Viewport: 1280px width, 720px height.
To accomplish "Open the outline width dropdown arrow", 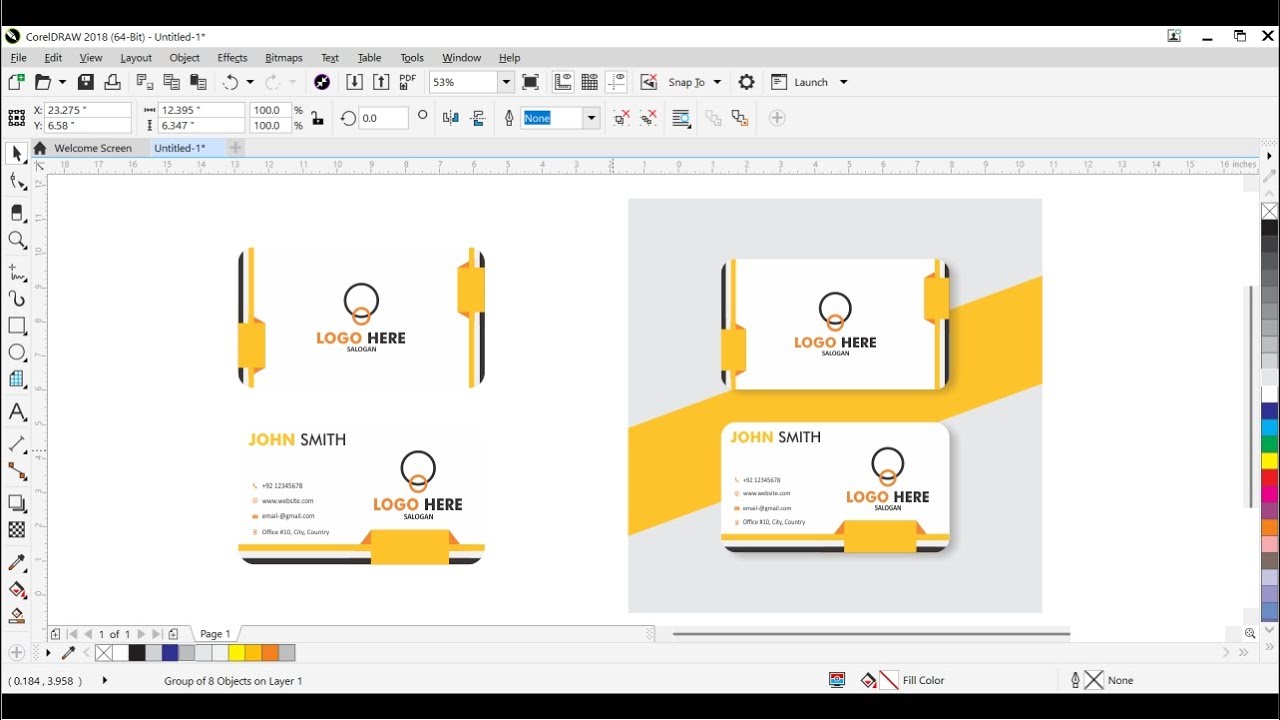I will pos(591,118).
